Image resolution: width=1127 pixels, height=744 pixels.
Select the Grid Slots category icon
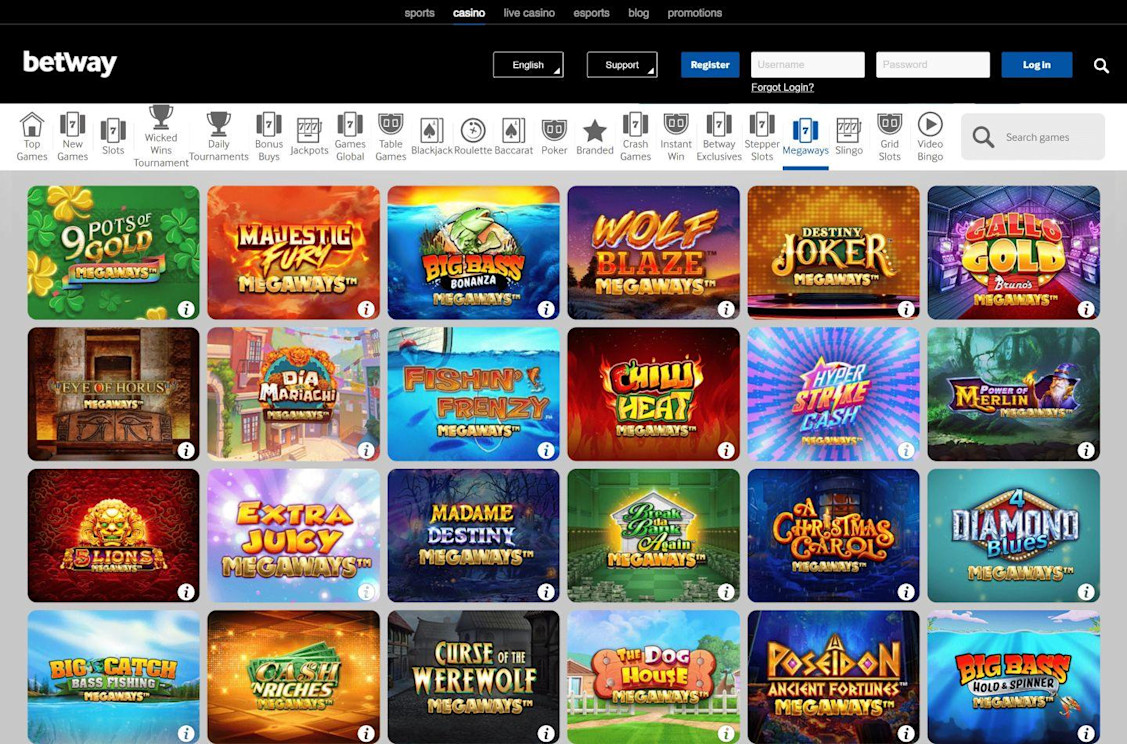[889, 124]
